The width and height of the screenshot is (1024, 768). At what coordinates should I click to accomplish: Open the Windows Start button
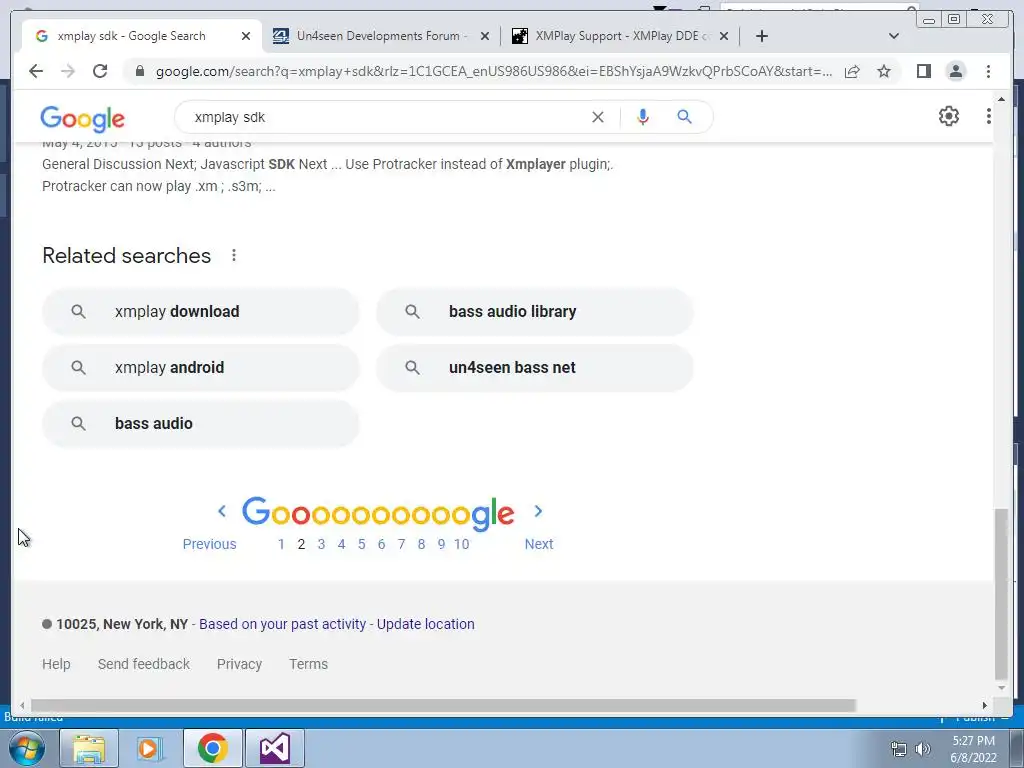(27, 748)
